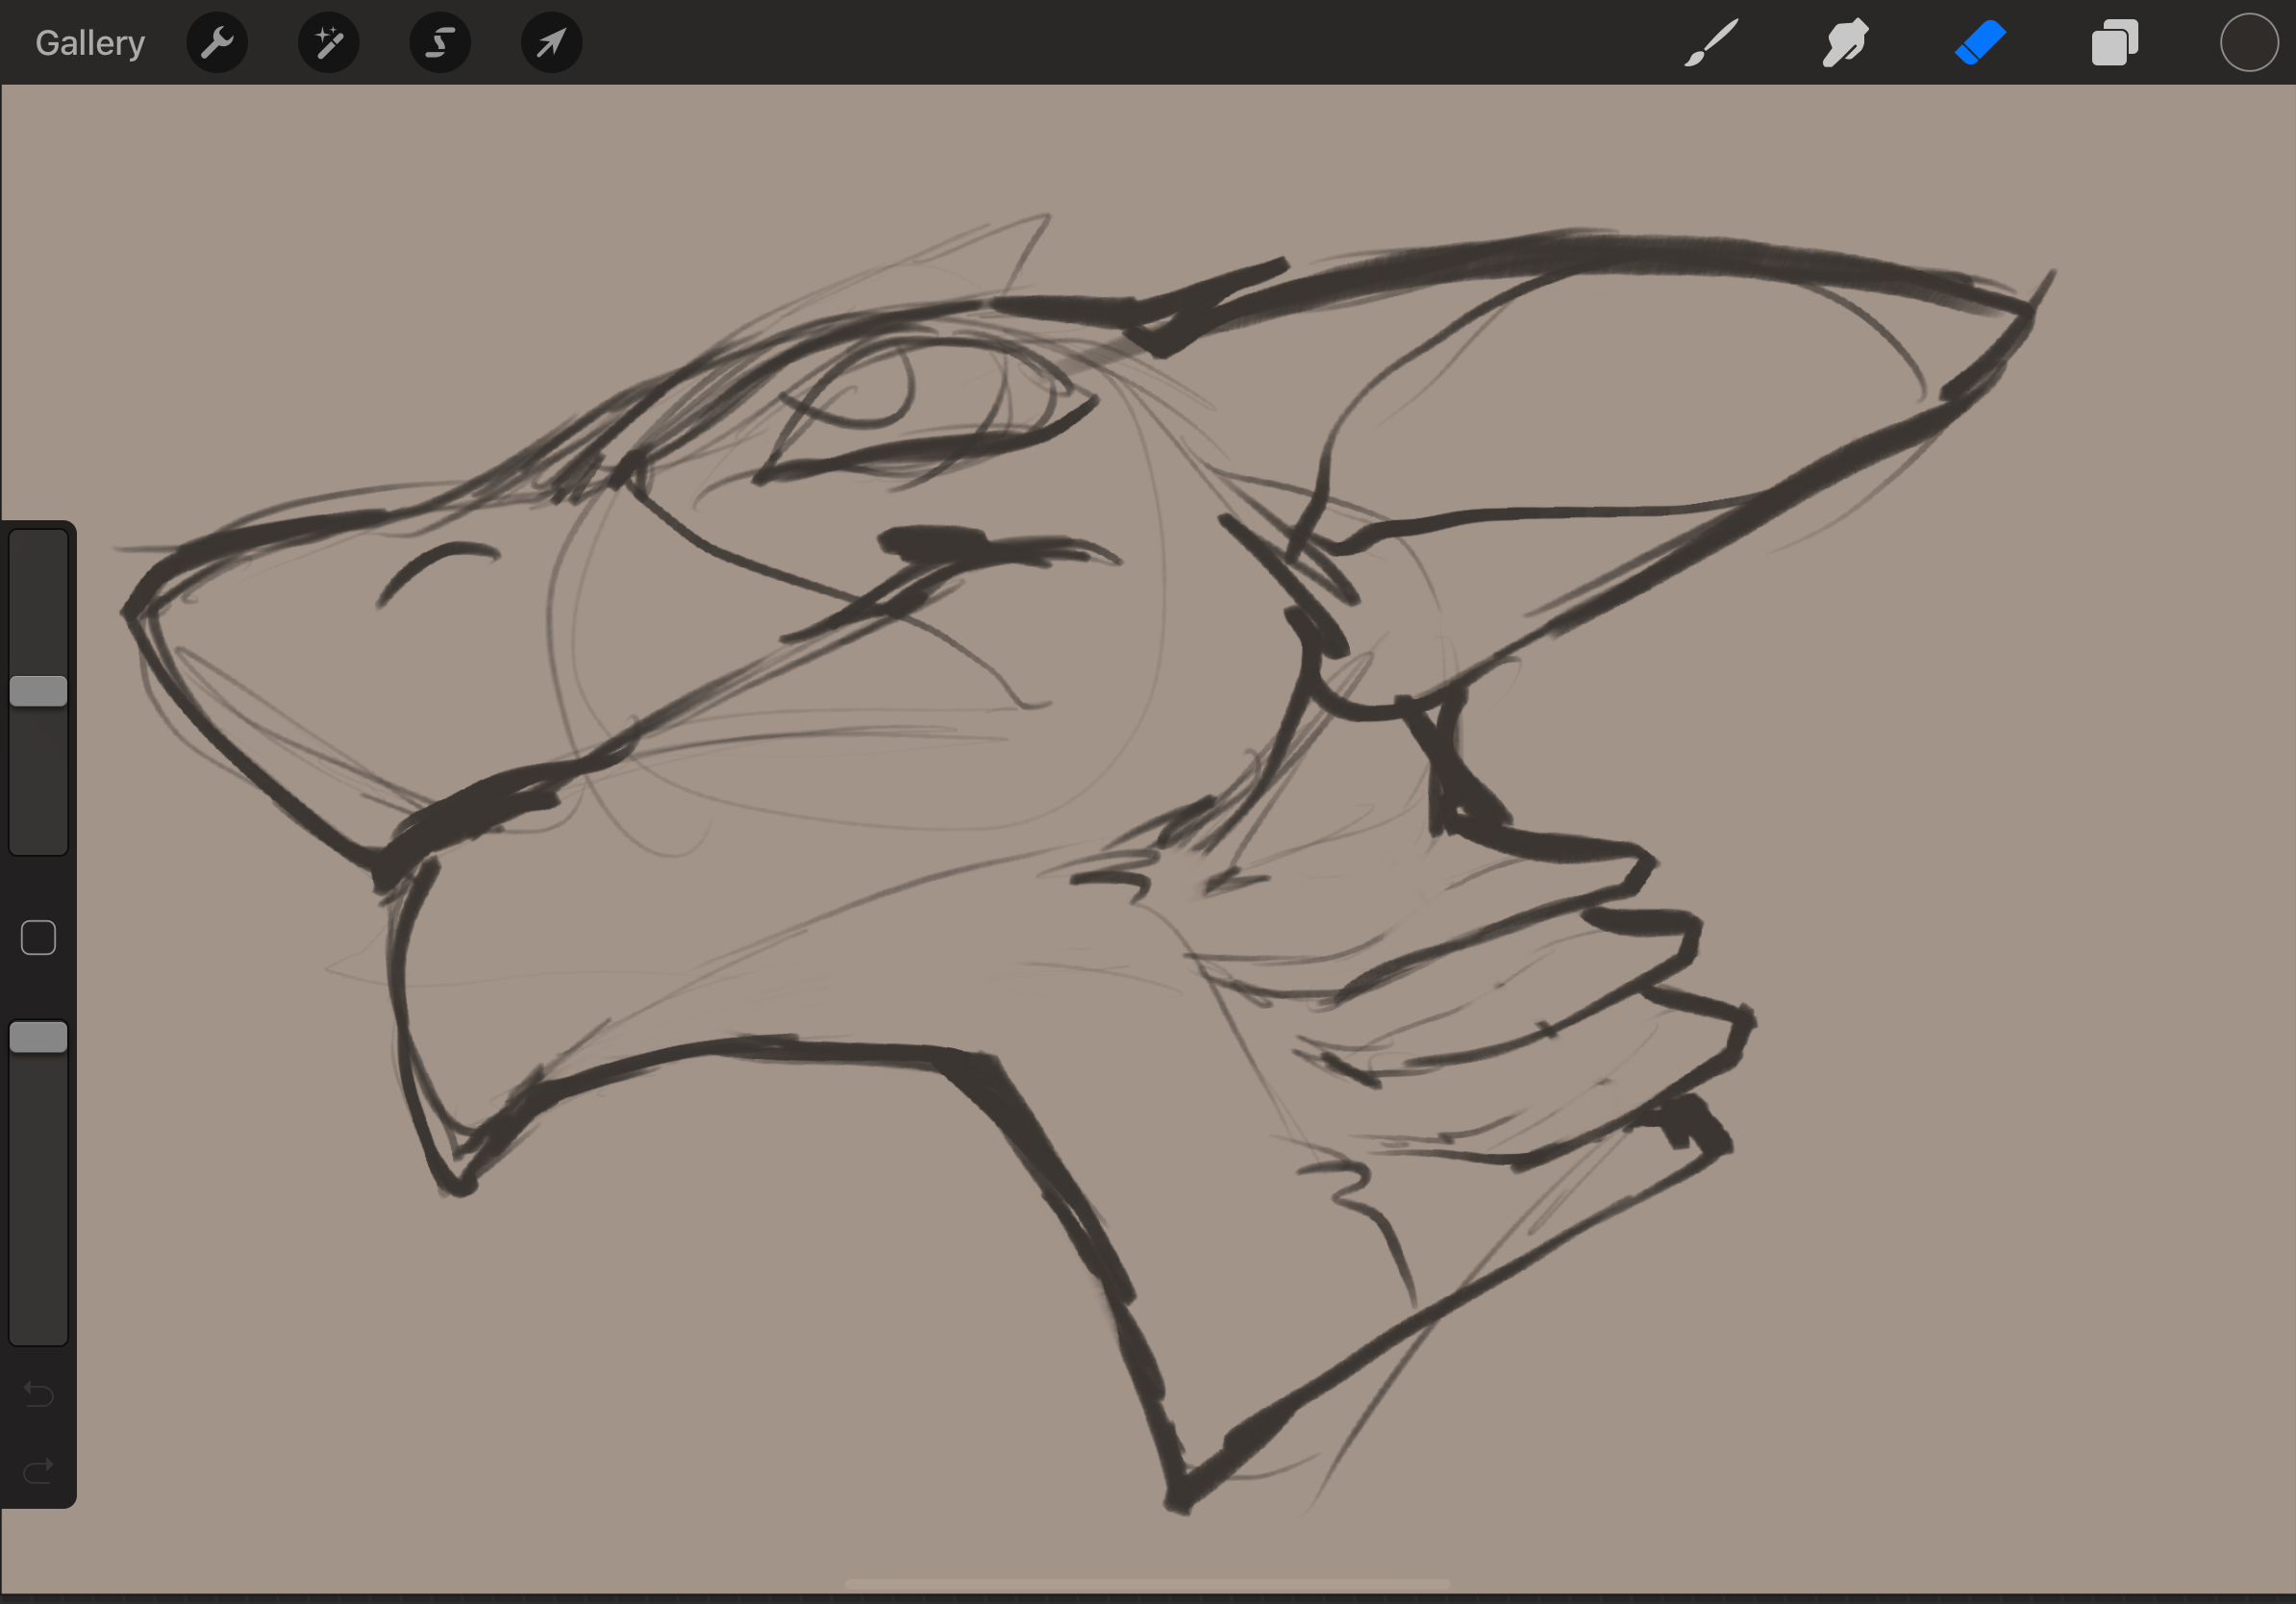Open the Actions wrench menu
Screen dimensions: 2296x1604
coord(217,43)
